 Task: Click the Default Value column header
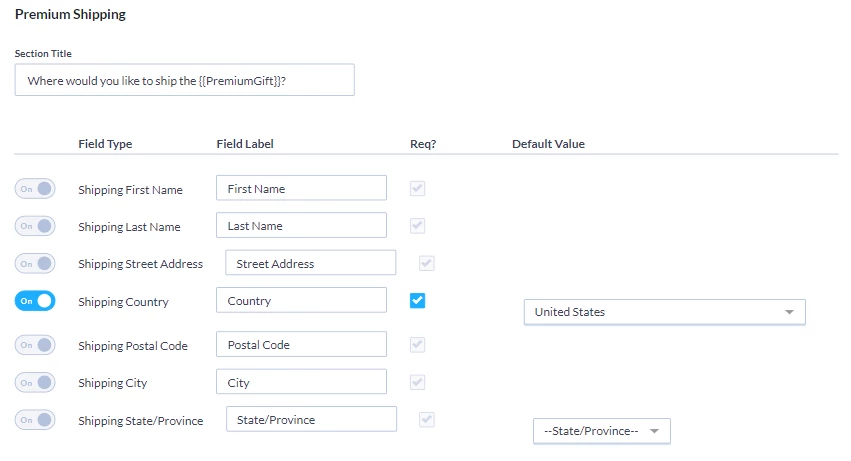[x=548, y=144]
